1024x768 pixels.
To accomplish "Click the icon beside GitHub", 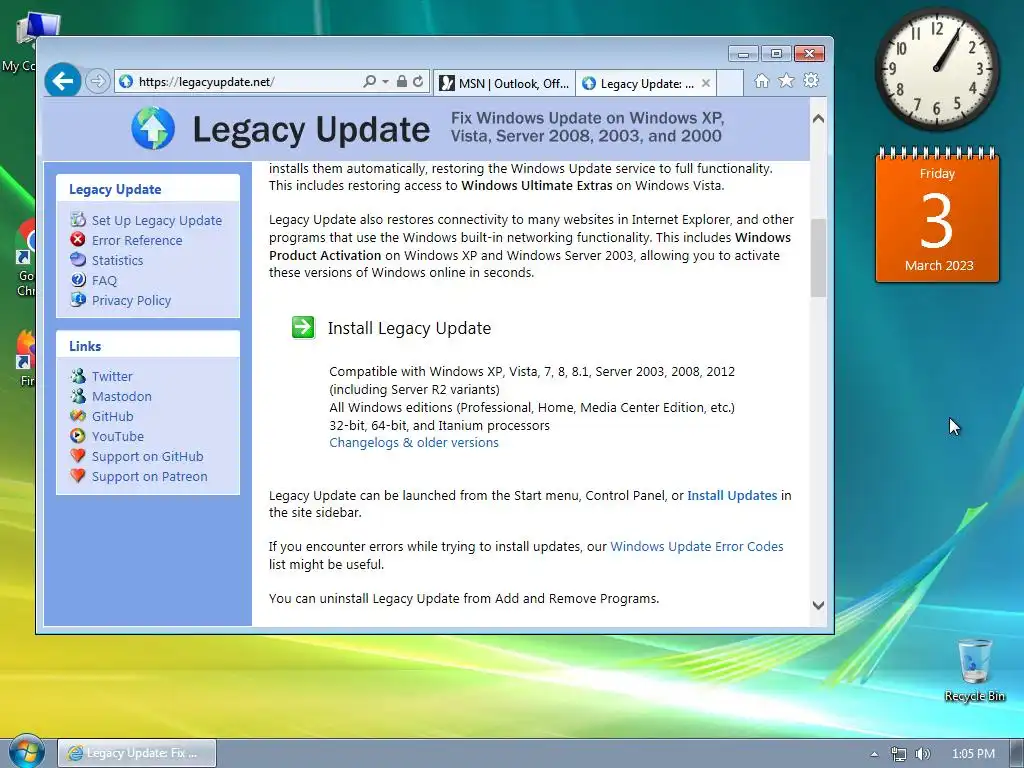I will click(x=78, y=415).
